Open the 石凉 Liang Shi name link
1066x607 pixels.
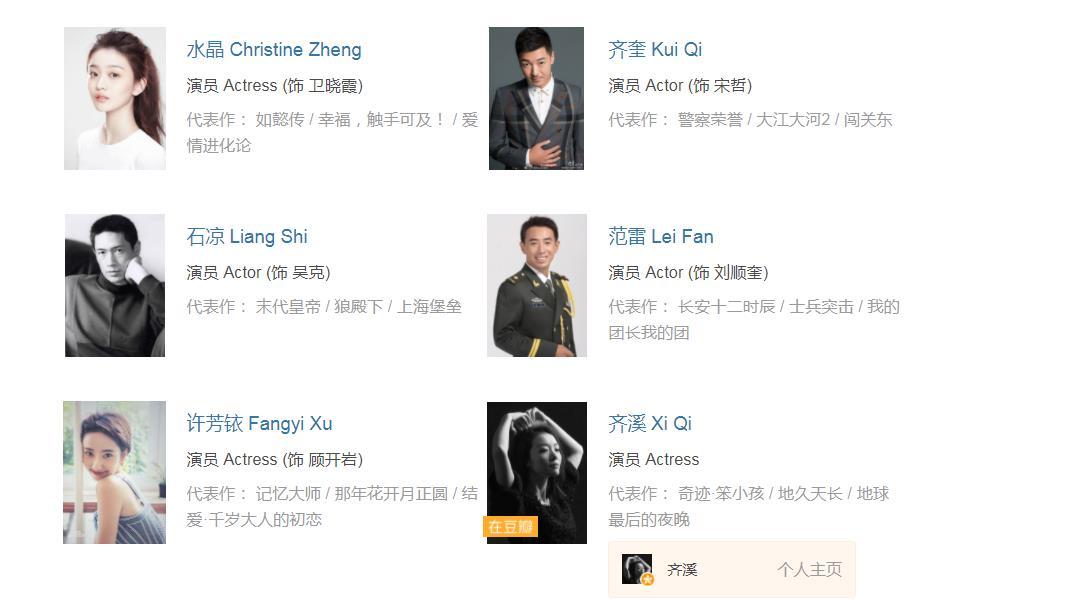[x=247, y=237]
